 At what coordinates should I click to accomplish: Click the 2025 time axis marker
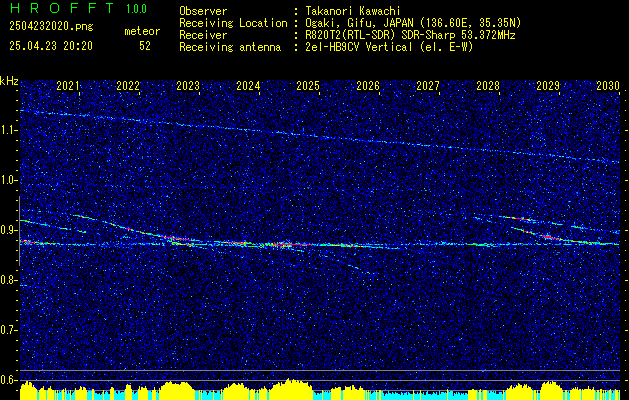pyautogui.click(x=308, y=85)
